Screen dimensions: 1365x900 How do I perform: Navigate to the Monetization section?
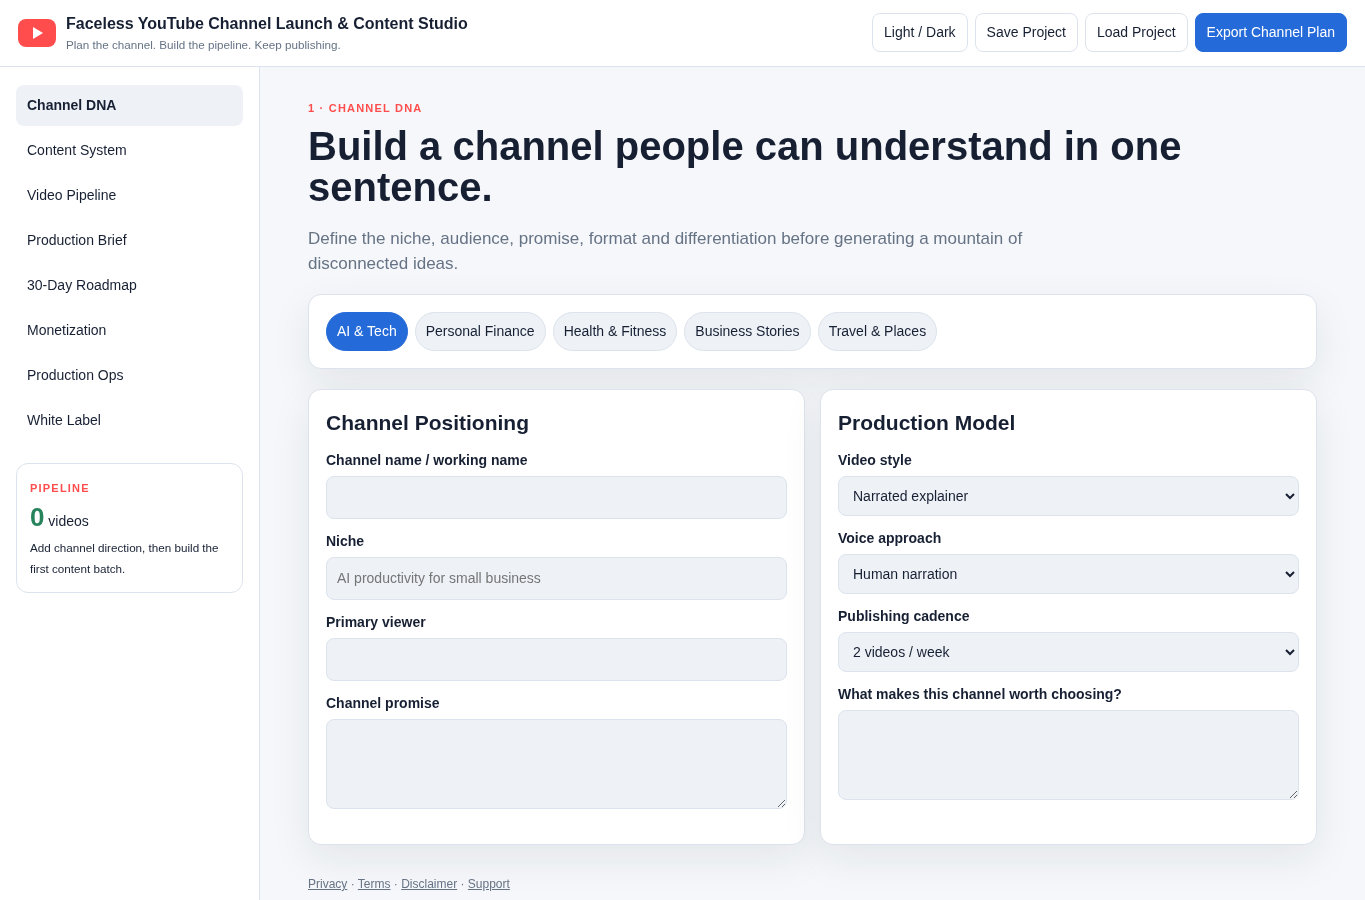click(x=129, y=330)
